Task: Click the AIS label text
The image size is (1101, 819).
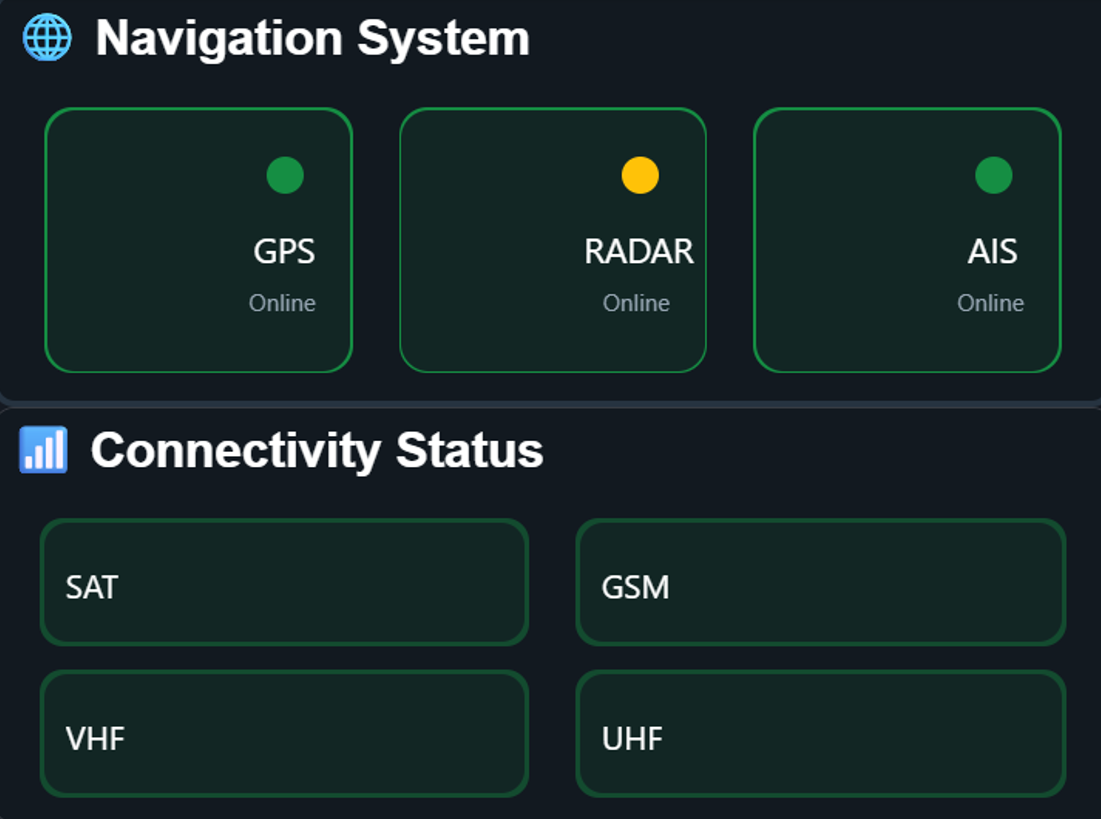Action: click(992, 251)
